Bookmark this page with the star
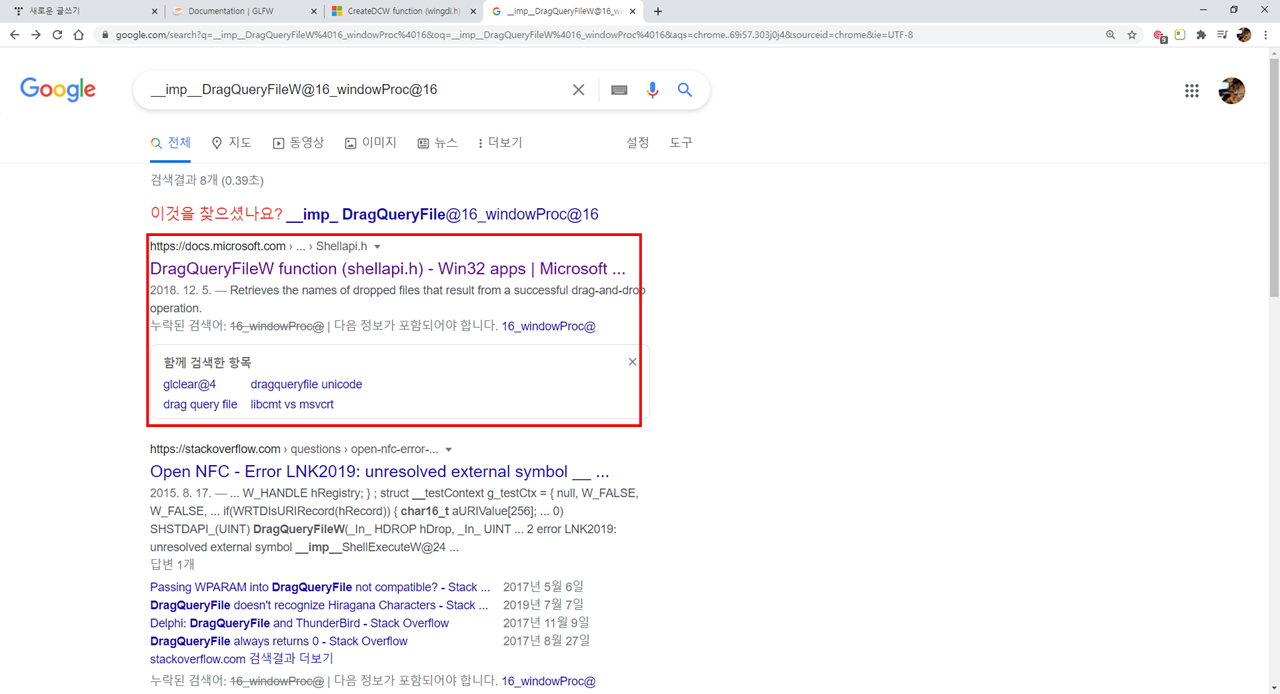Image resolution: width=1280 pixels, height=694 pixels. click(1132, 34)
